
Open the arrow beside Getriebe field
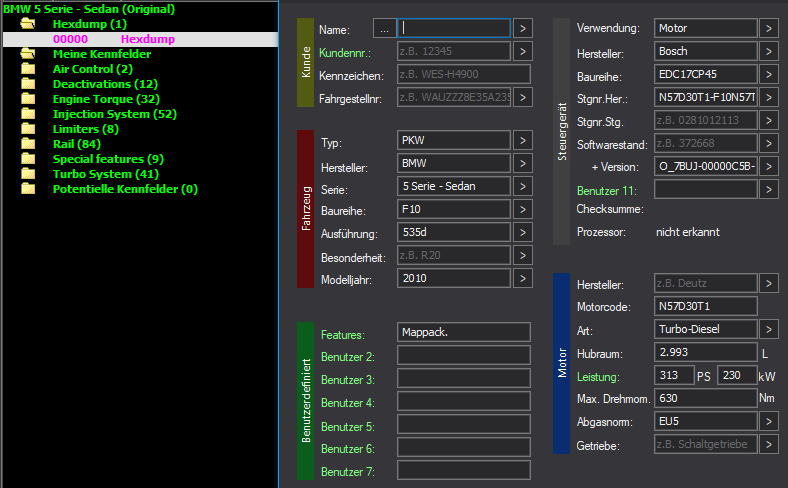point(769,444)
